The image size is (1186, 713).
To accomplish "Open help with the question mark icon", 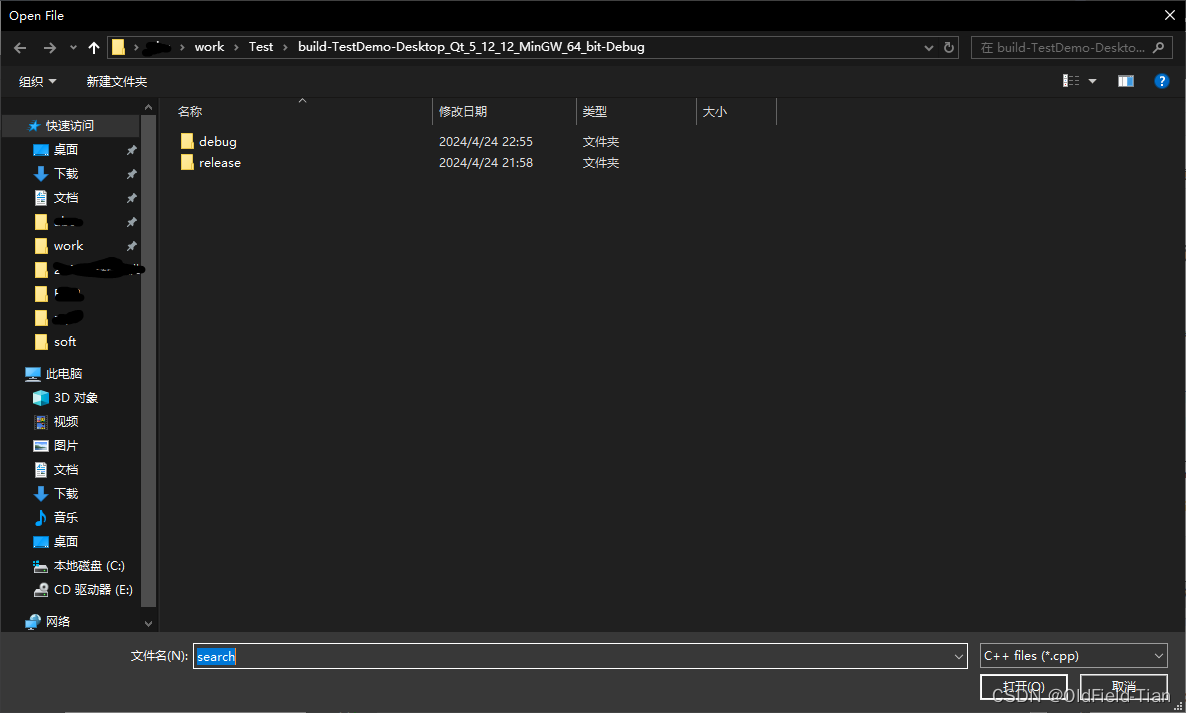I will coord(1162,81).
